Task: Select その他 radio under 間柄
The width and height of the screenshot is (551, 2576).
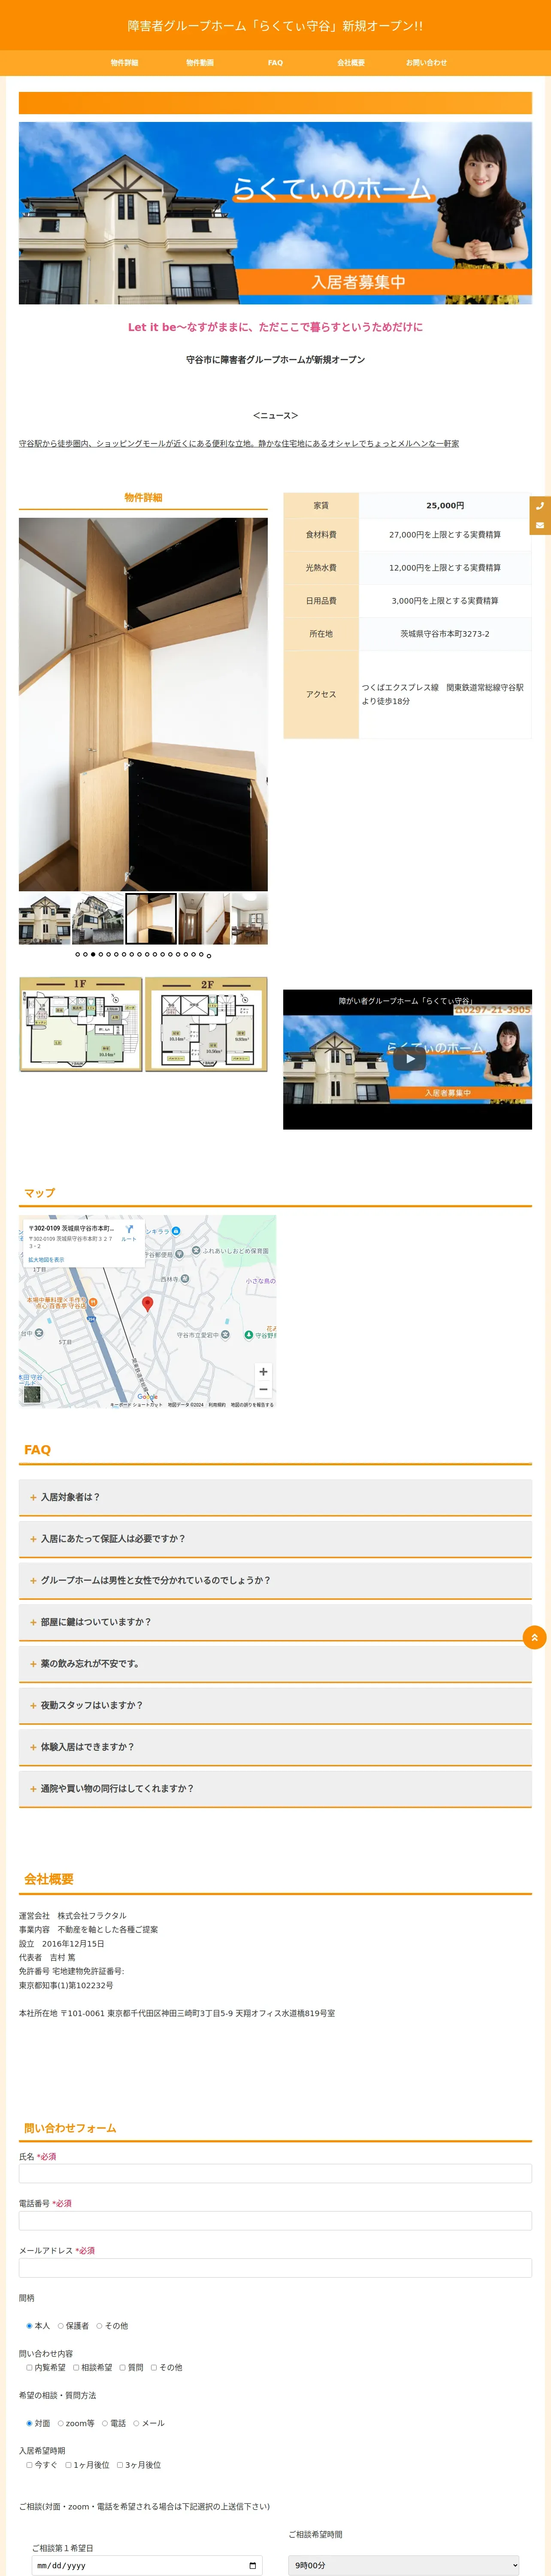Action: coord(99,2326)
